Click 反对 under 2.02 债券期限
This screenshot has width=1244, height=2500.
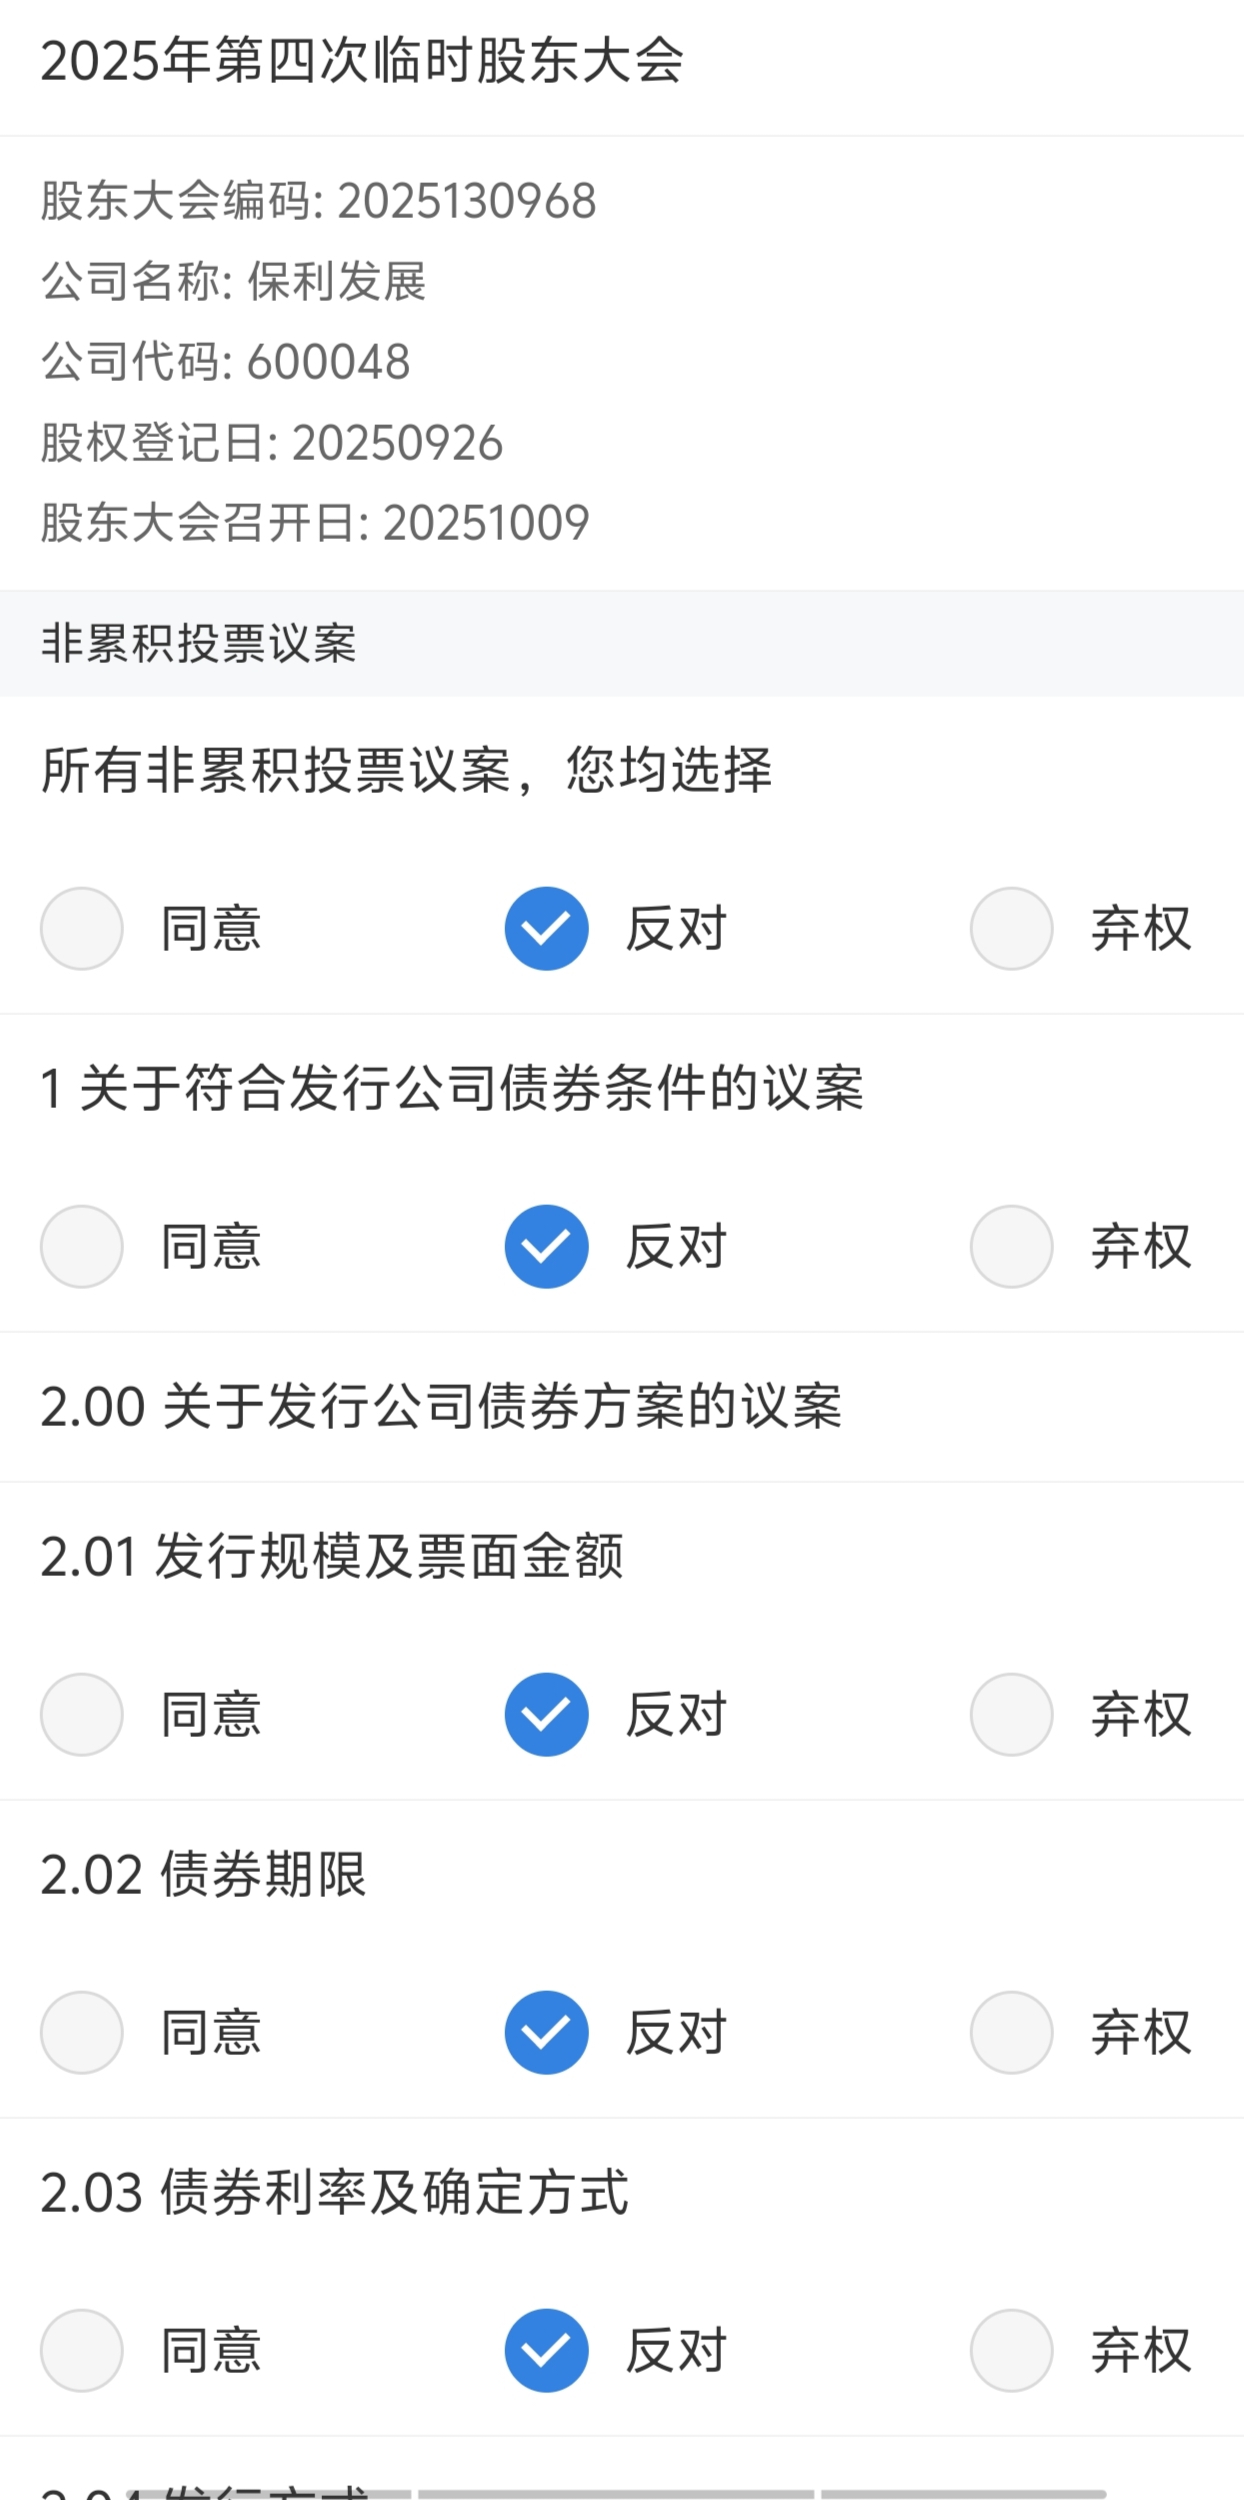(x=546, y=2032)
